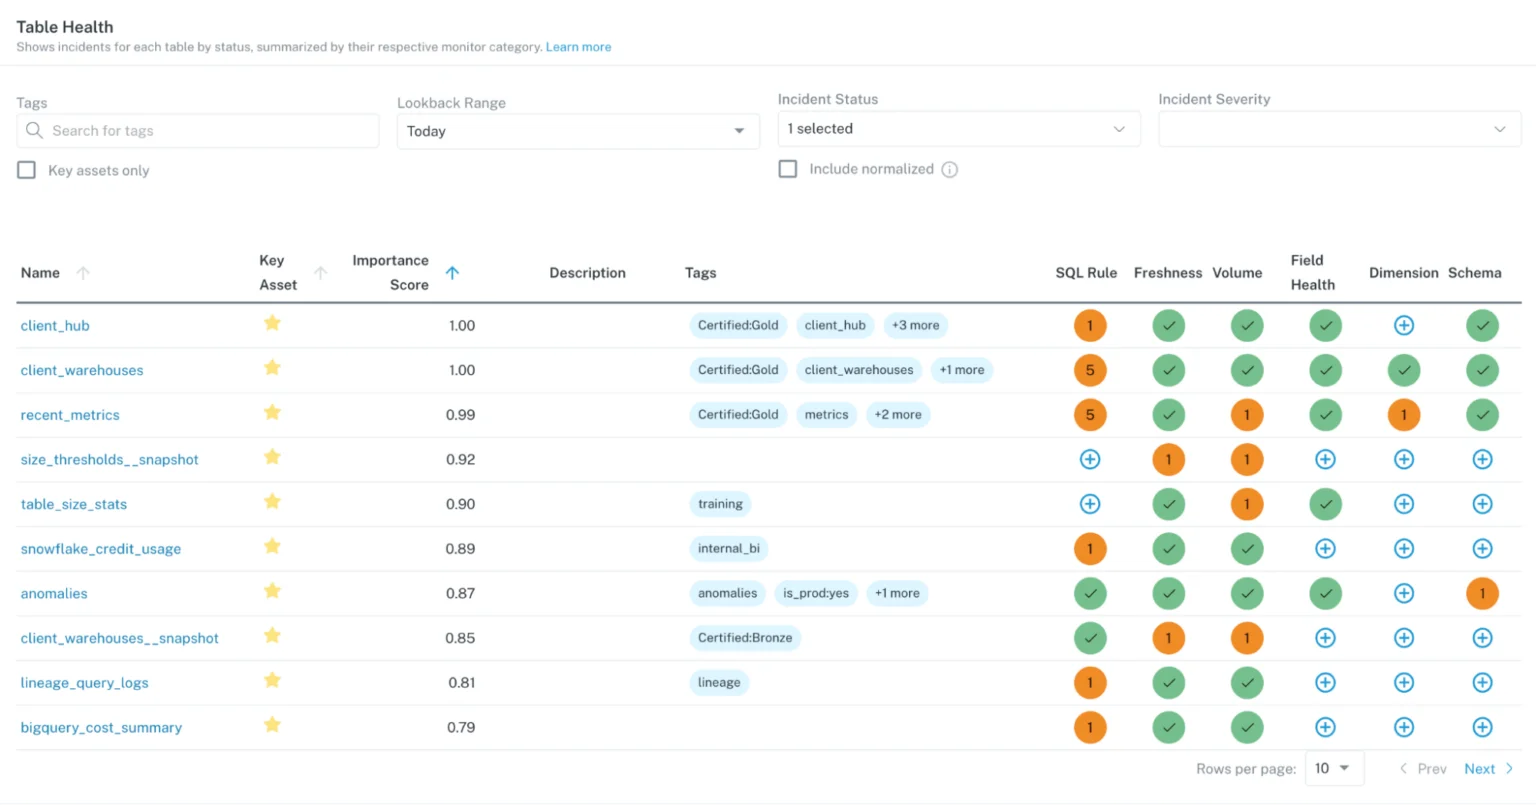
Task: Click Field Health column header
Action: click(x=1313, y=272)
